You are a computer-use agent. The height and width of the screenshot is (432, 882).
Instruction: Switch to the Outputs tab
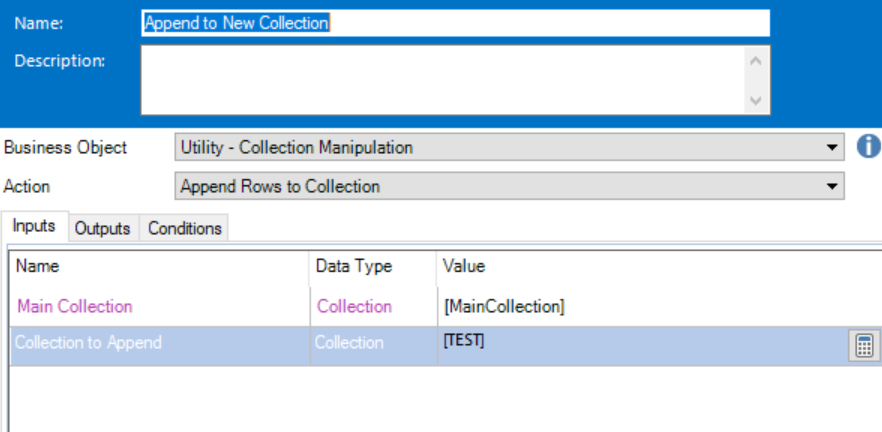coord(103,228)
